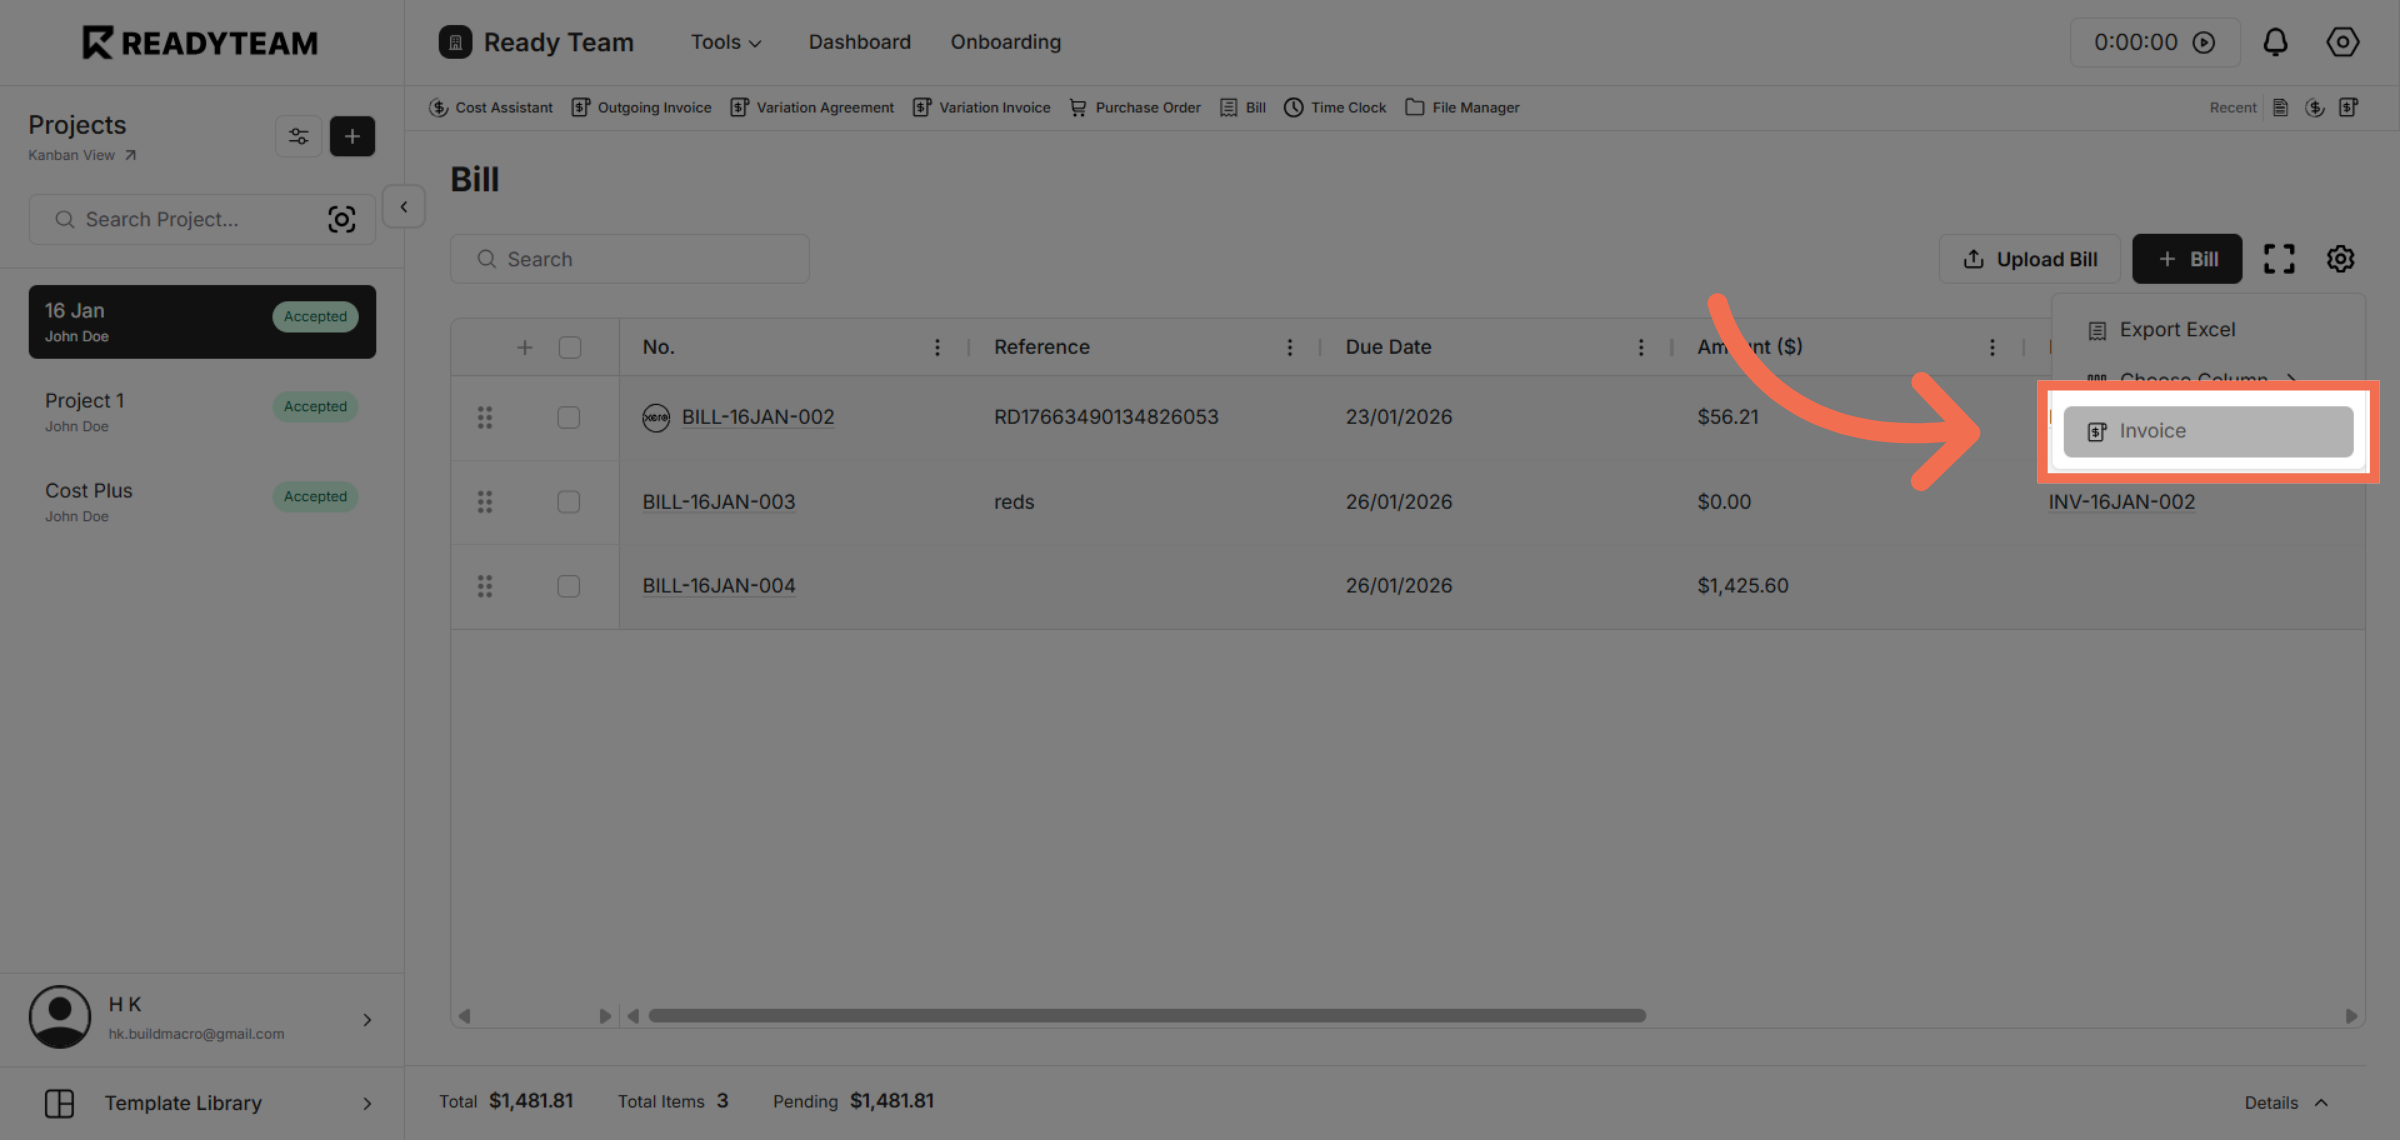
Task: Check the select-all checkbox in table header
Action: click(x=569, y=346)
